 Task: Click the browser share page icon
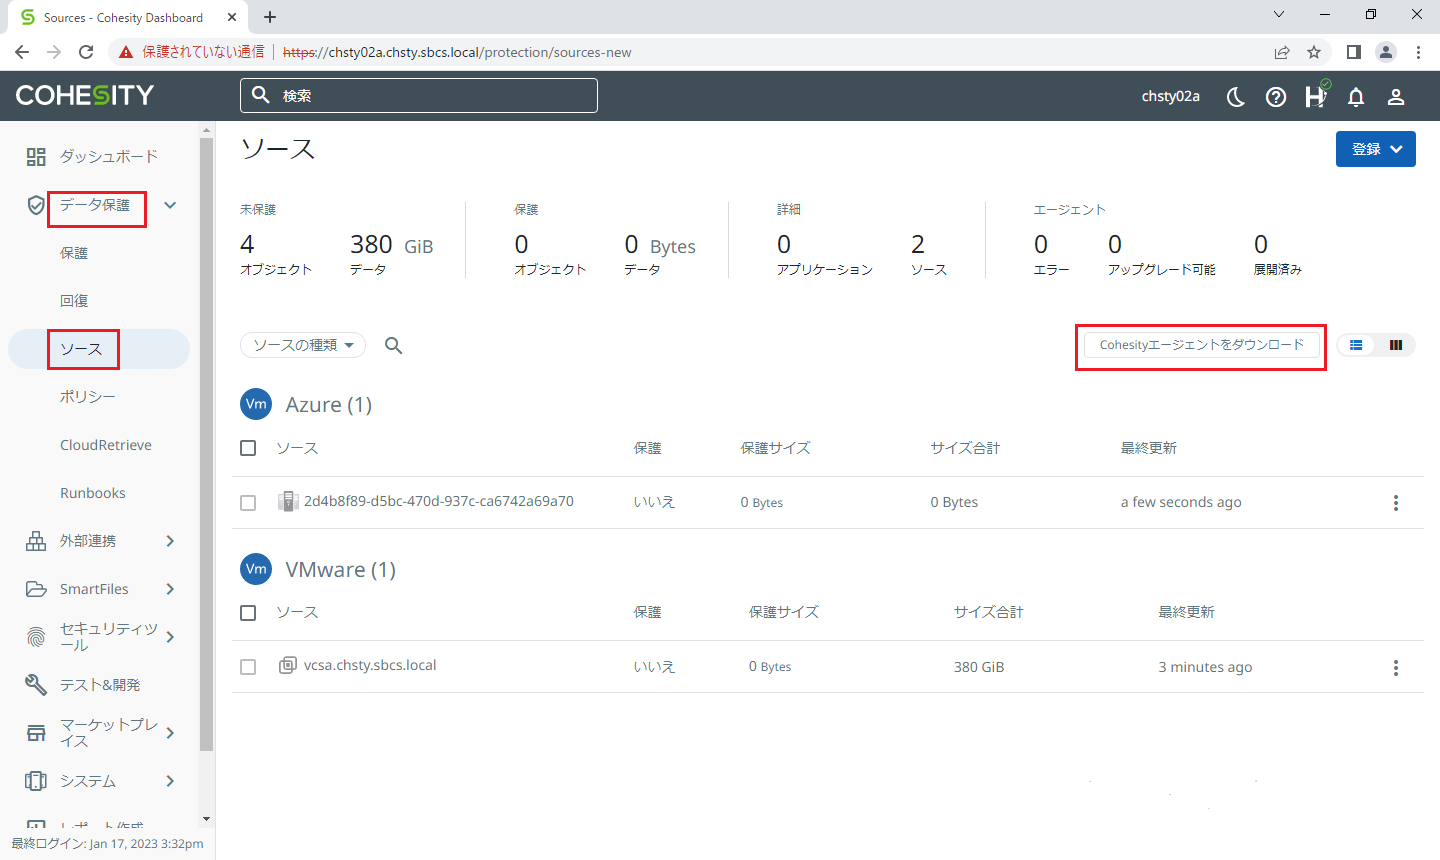(1282, 52)
